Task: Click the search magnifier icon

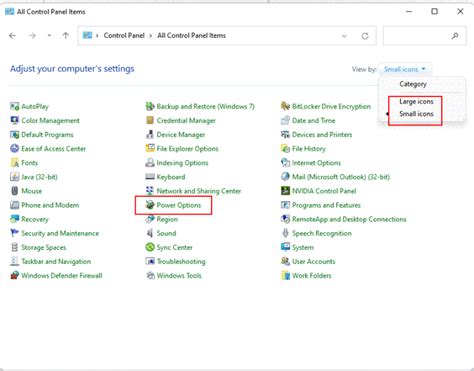Action: pos(455,36)
